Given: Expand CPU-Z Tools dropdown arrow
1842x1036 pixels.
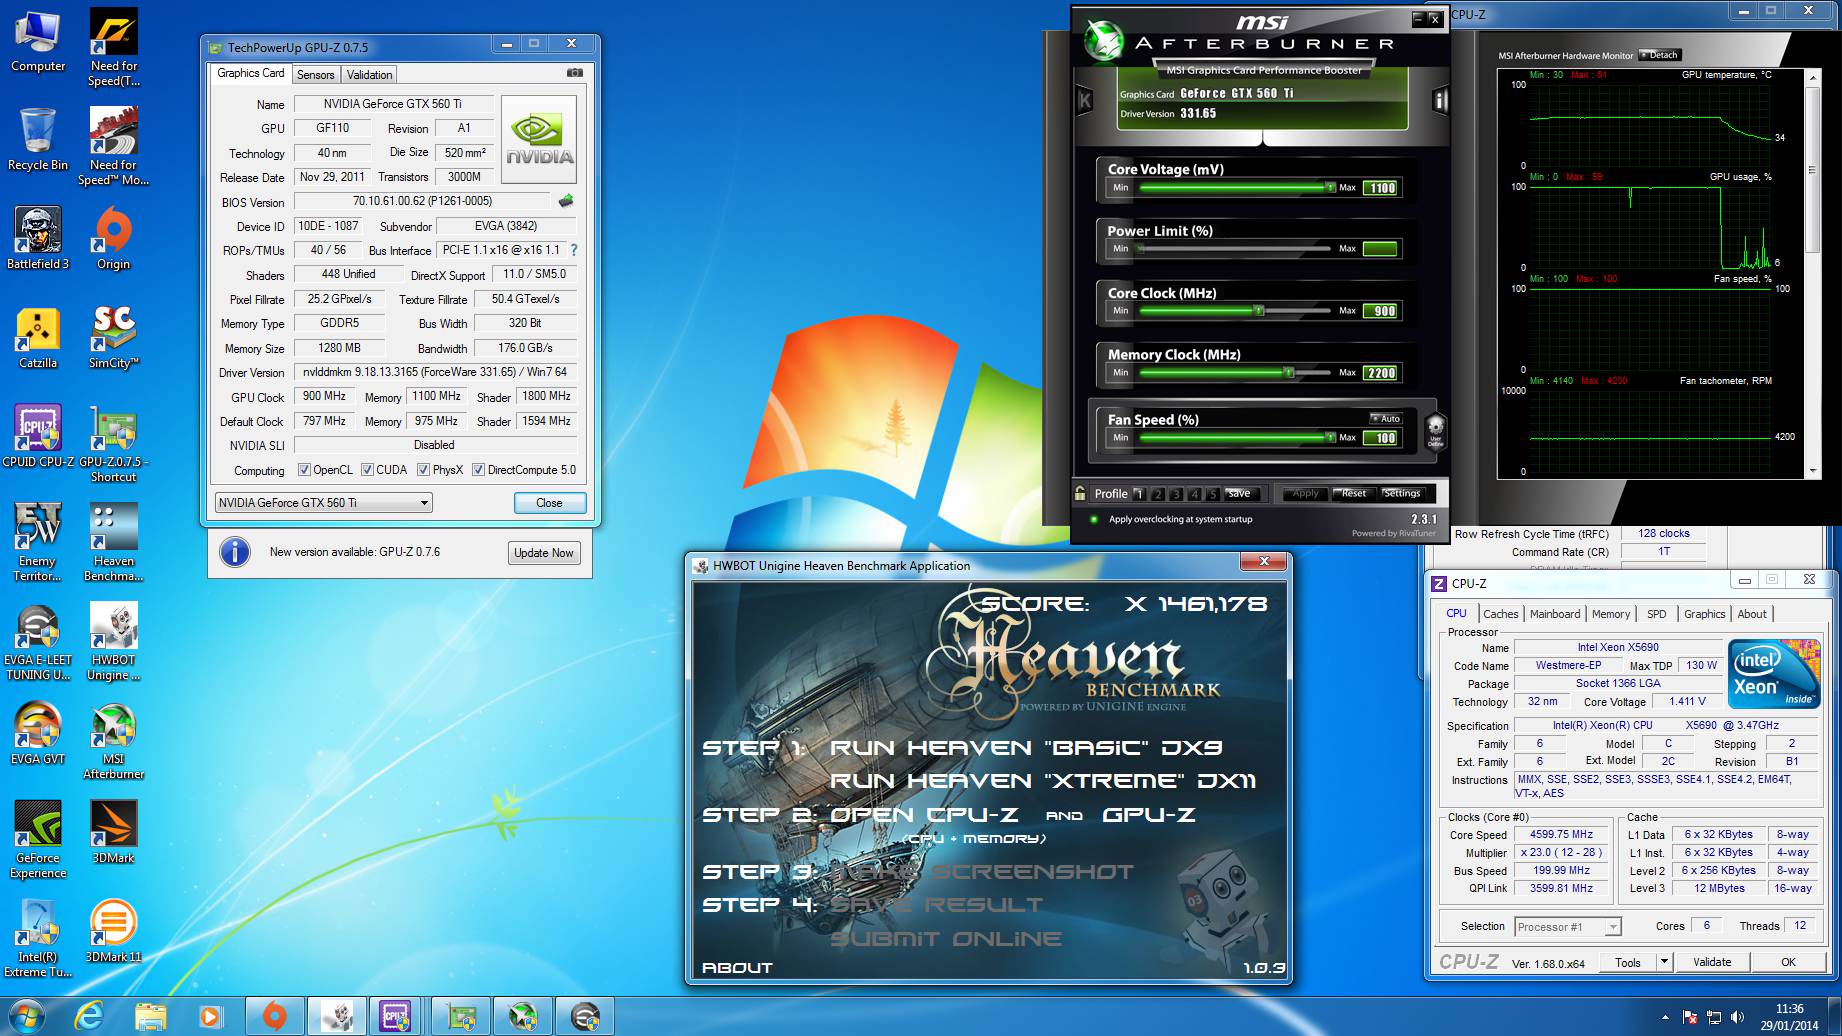Looking at the screenshot, I should coord(1664,962).
